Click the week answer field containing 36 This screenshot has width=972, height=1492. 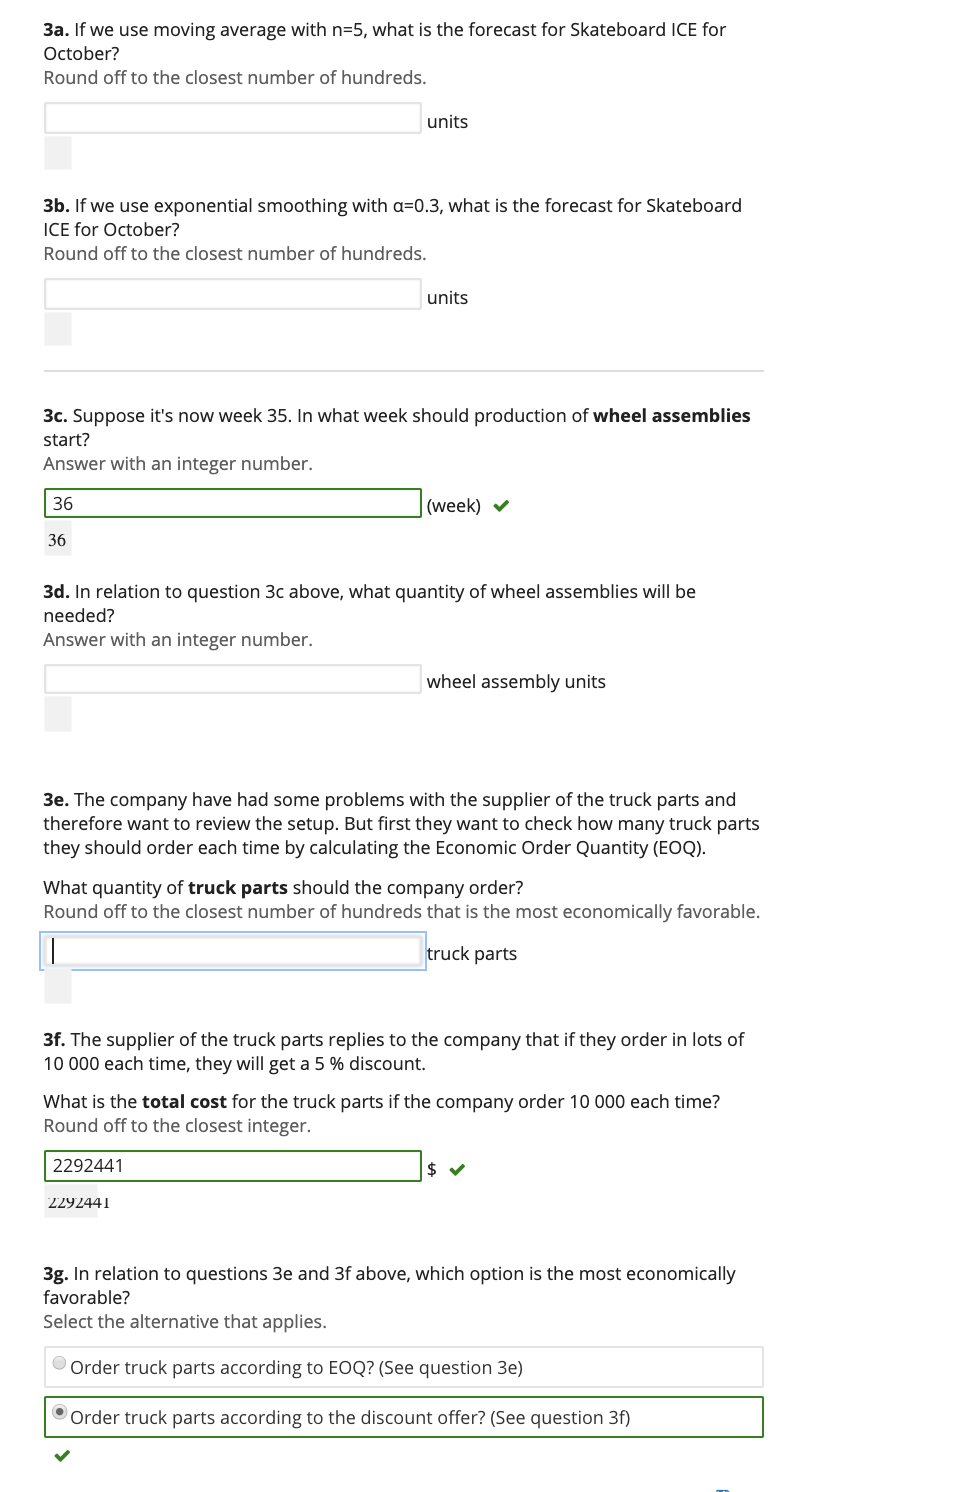pyautogui.click(x=232, y=503)
